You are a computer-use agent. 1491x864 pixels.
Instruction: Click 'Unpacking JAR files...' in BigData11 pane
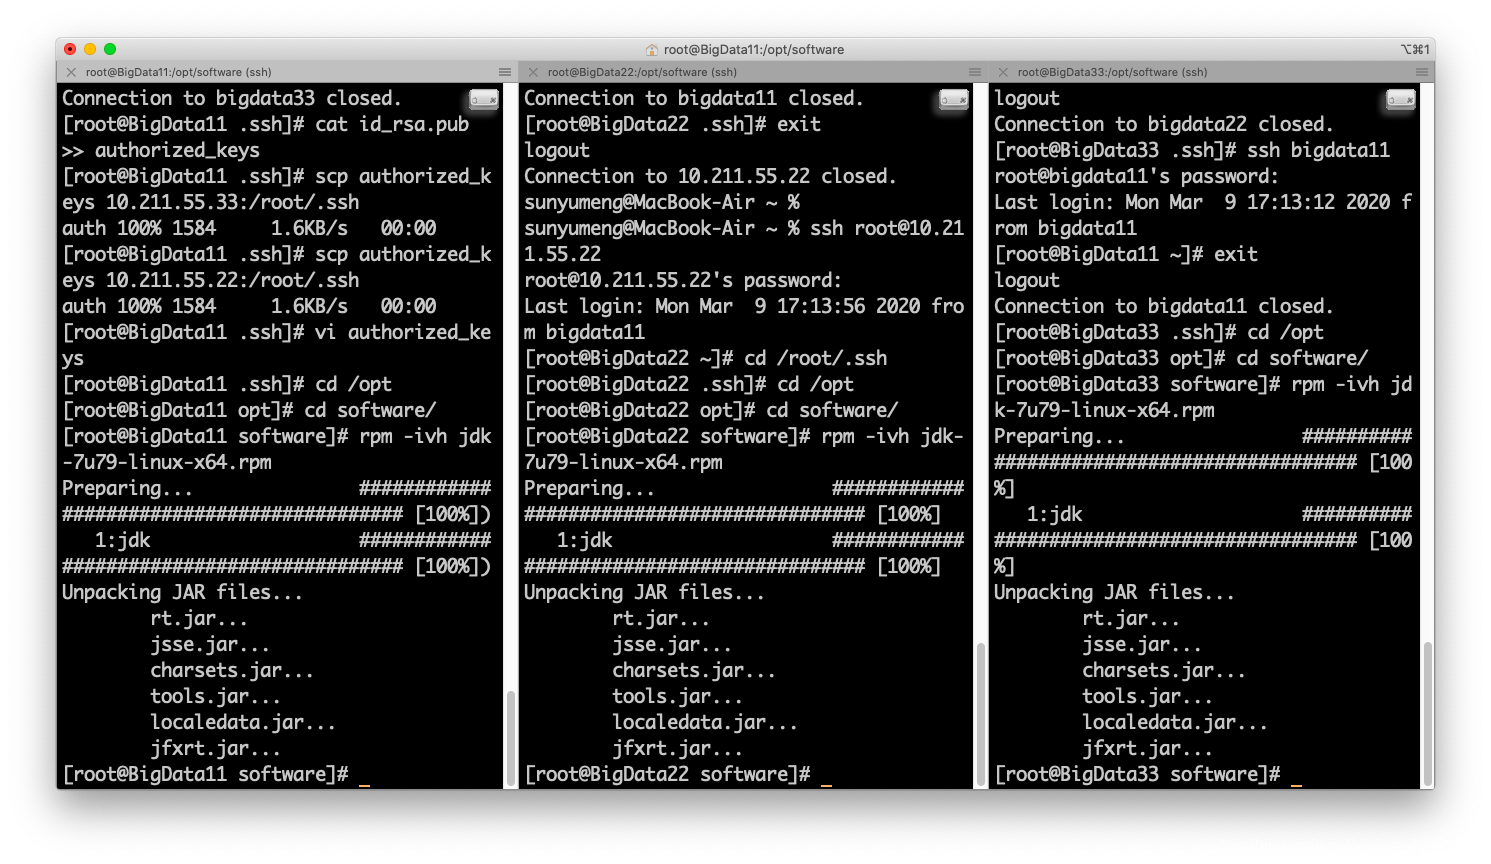pyautogui.click(x=182, y=592)
